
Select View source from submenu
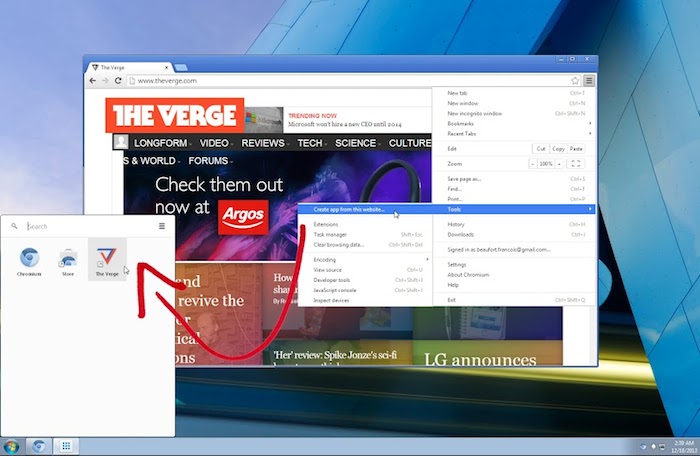point(365,270)
